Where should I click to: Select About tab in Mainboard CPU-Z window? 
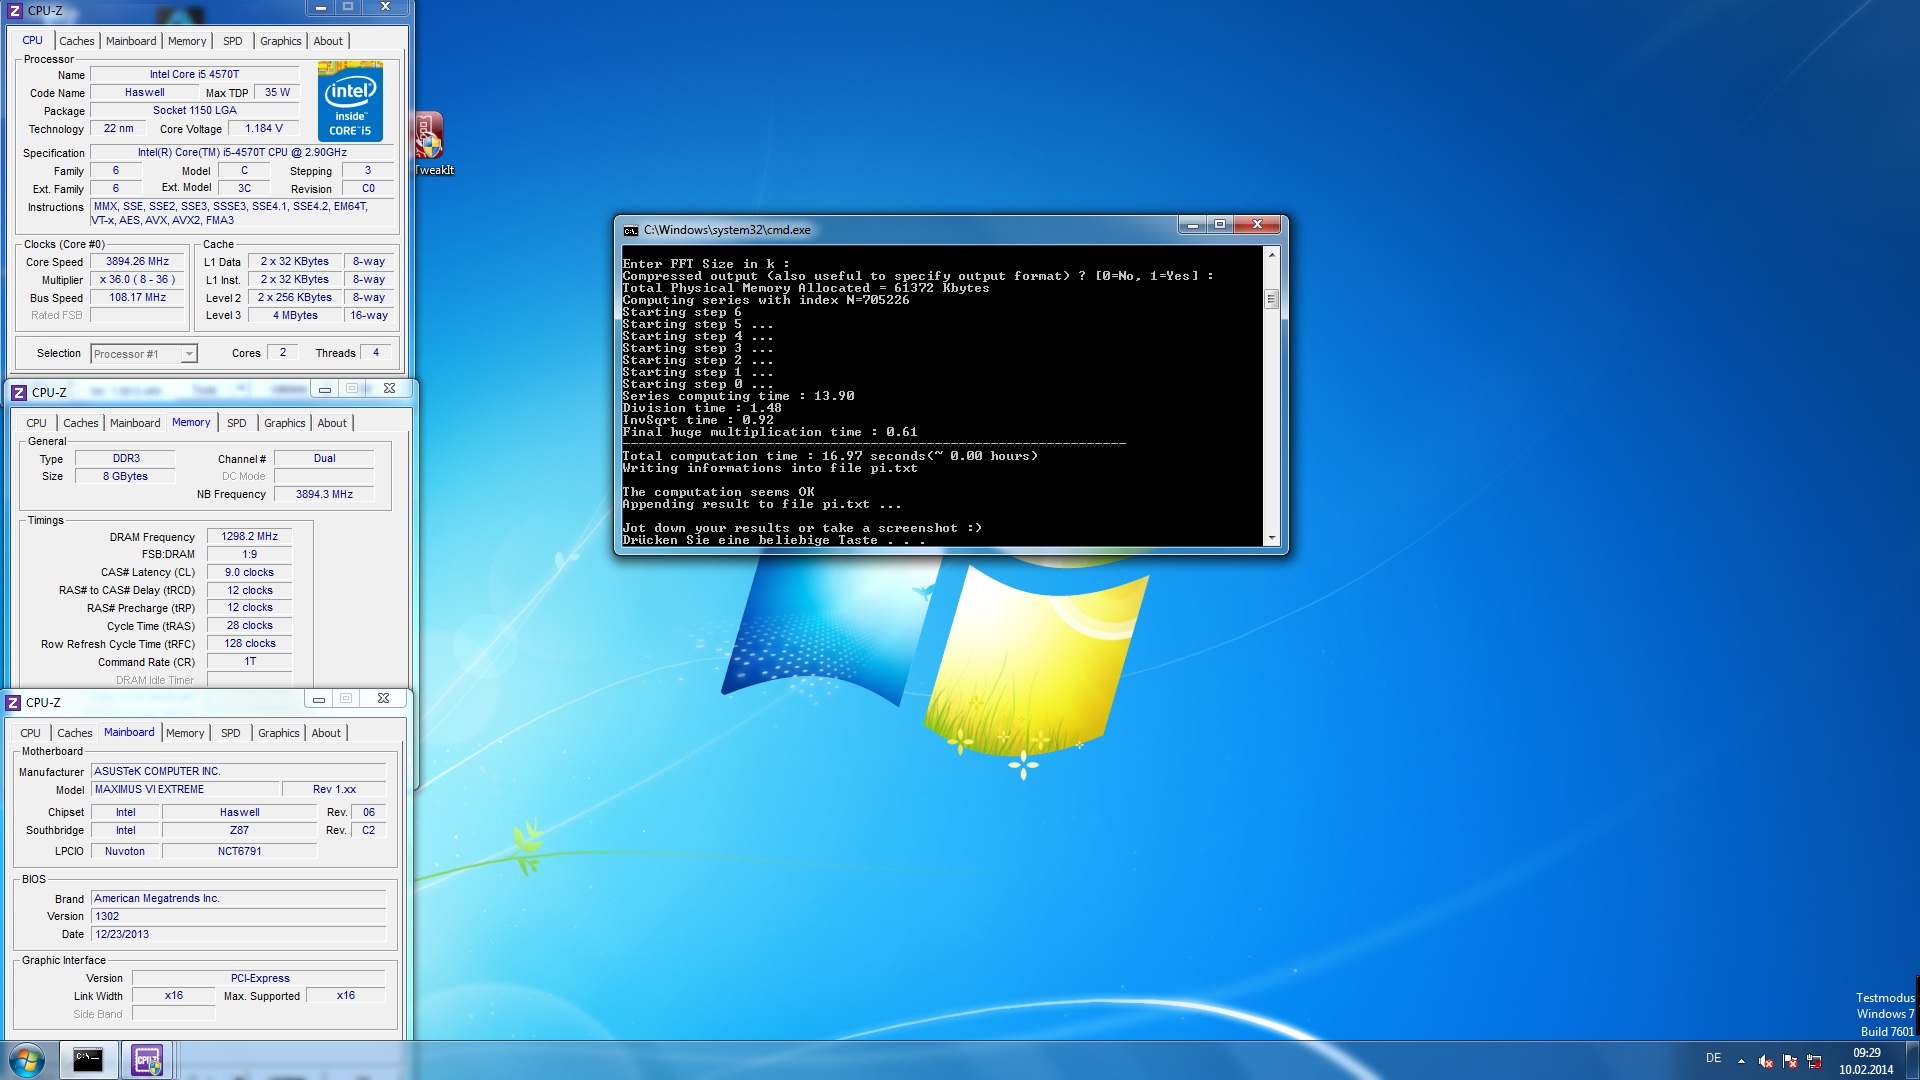(326, 733)
